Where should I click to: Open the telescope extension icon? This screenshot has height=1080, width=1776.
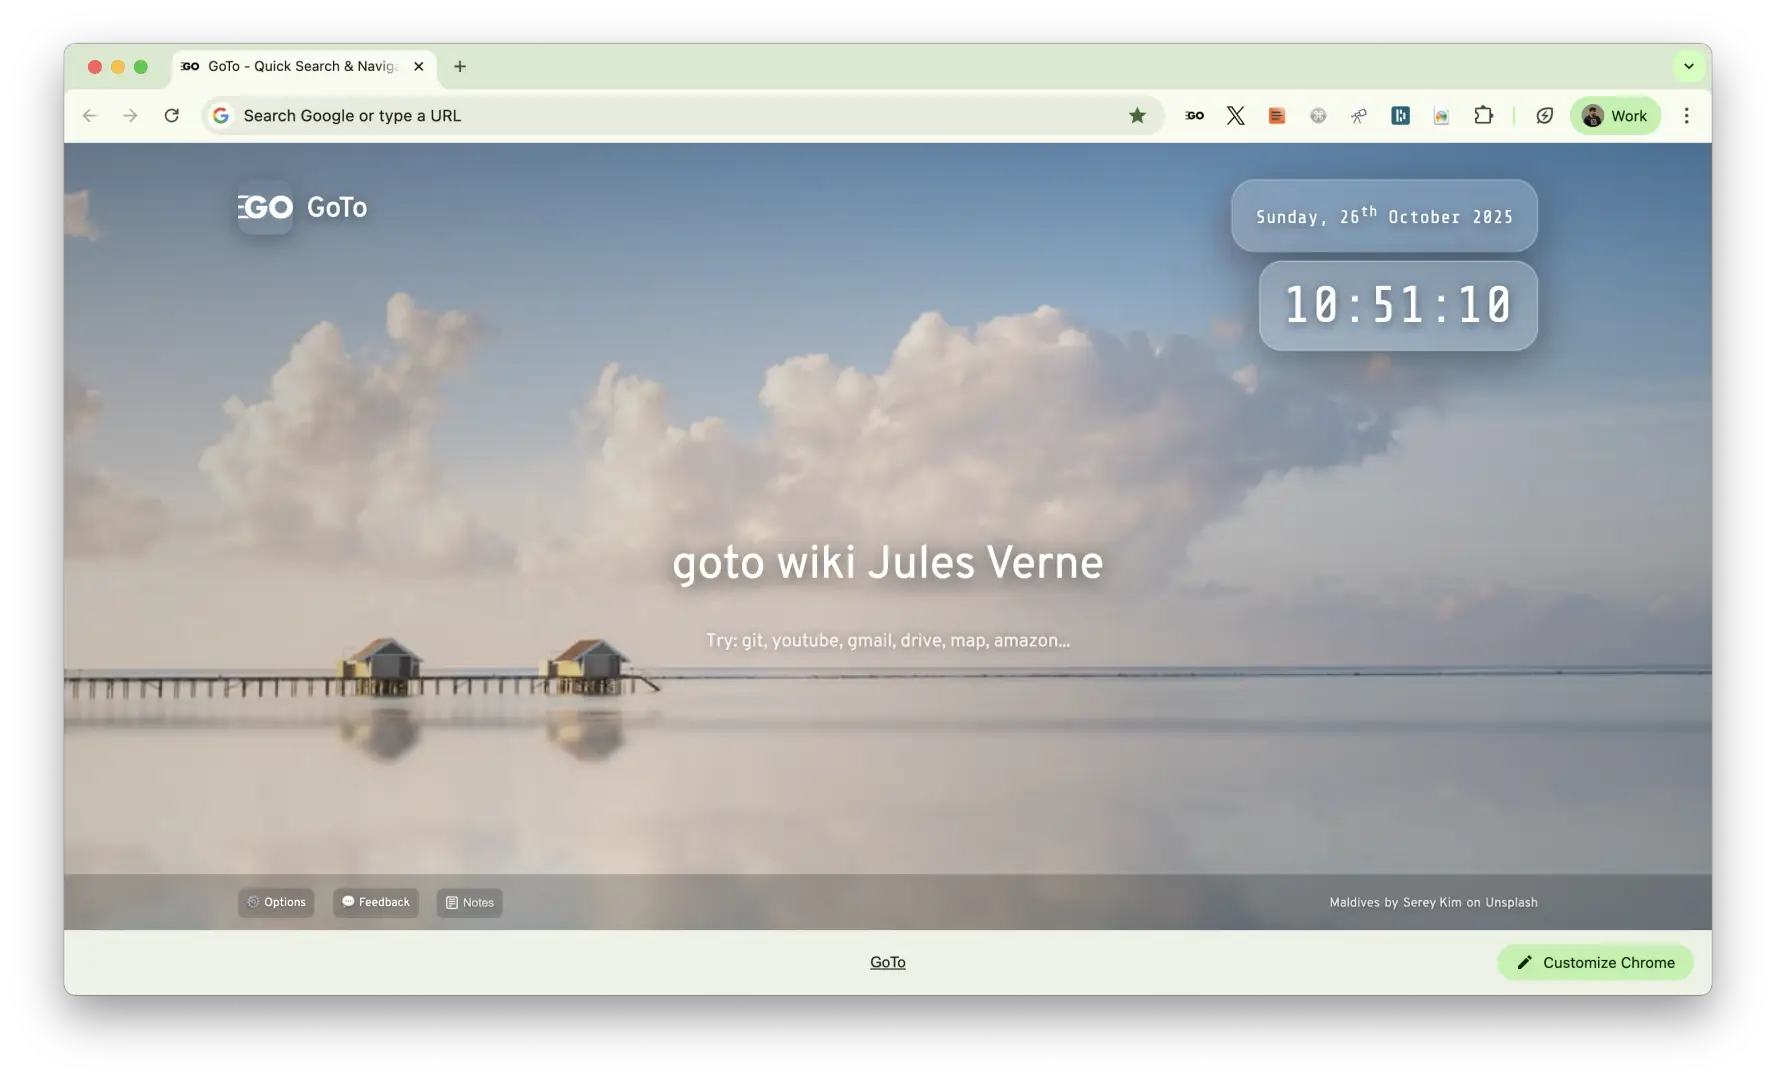pyautogui.click(x=1358, y=115)
